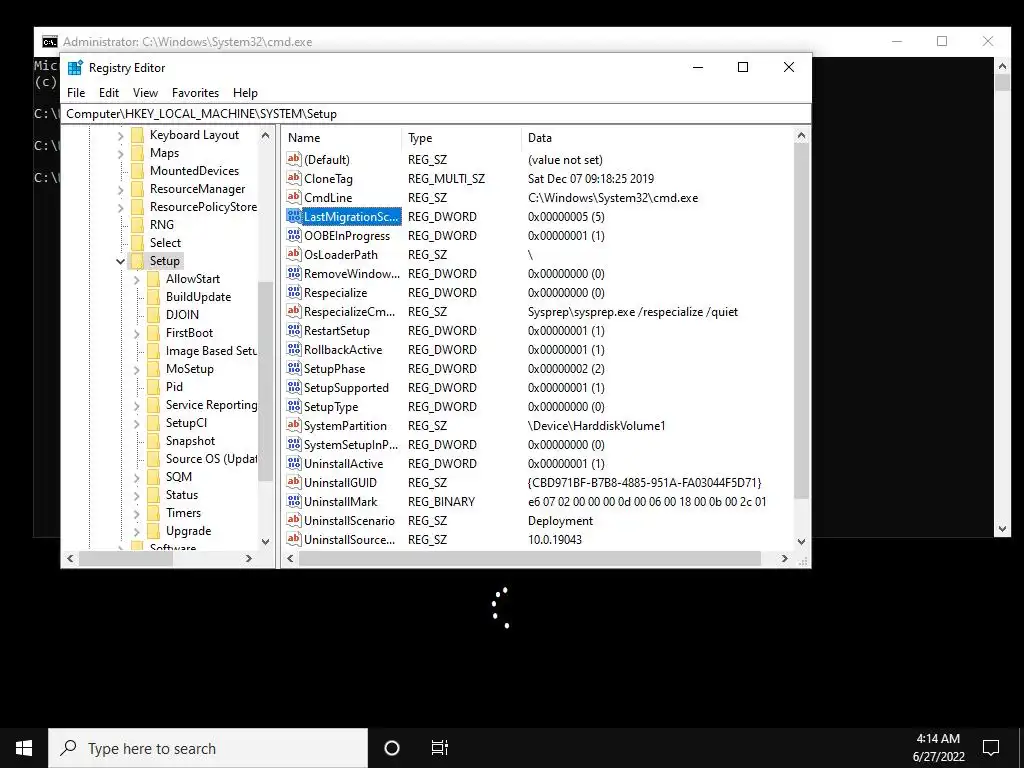Expand the Keyboard Layout key
The width and height of the screenshot is (1024, 768).
(120, 136)
